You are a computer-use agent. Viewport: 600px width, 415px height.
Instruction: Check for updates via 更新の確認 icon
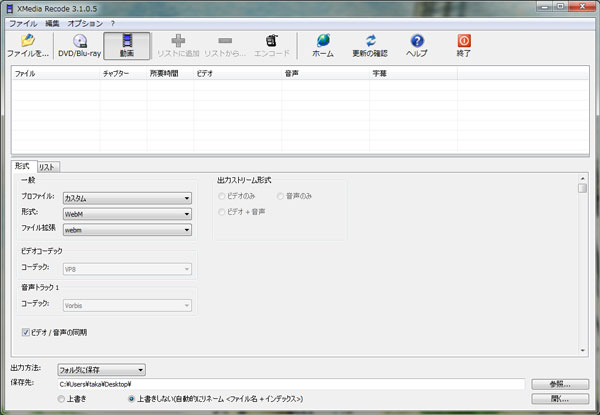click(x=371, y=45)
